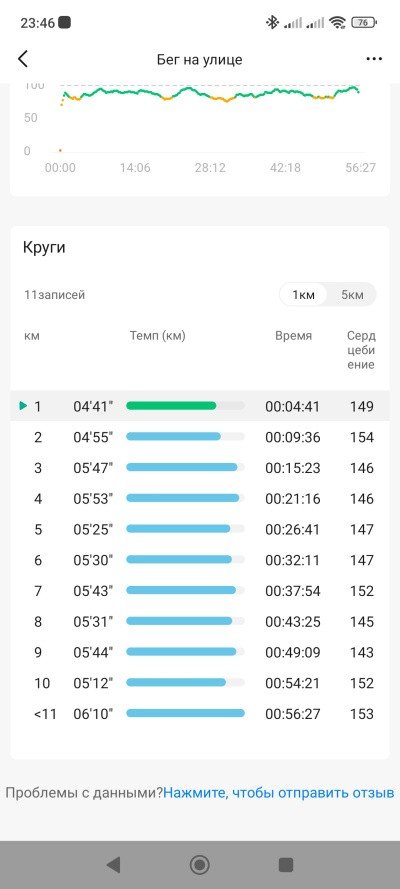The width and height of the screenshot is (400, 889).
Task: Click the Темп (км) column header
Action: click(x=158, y=336)
